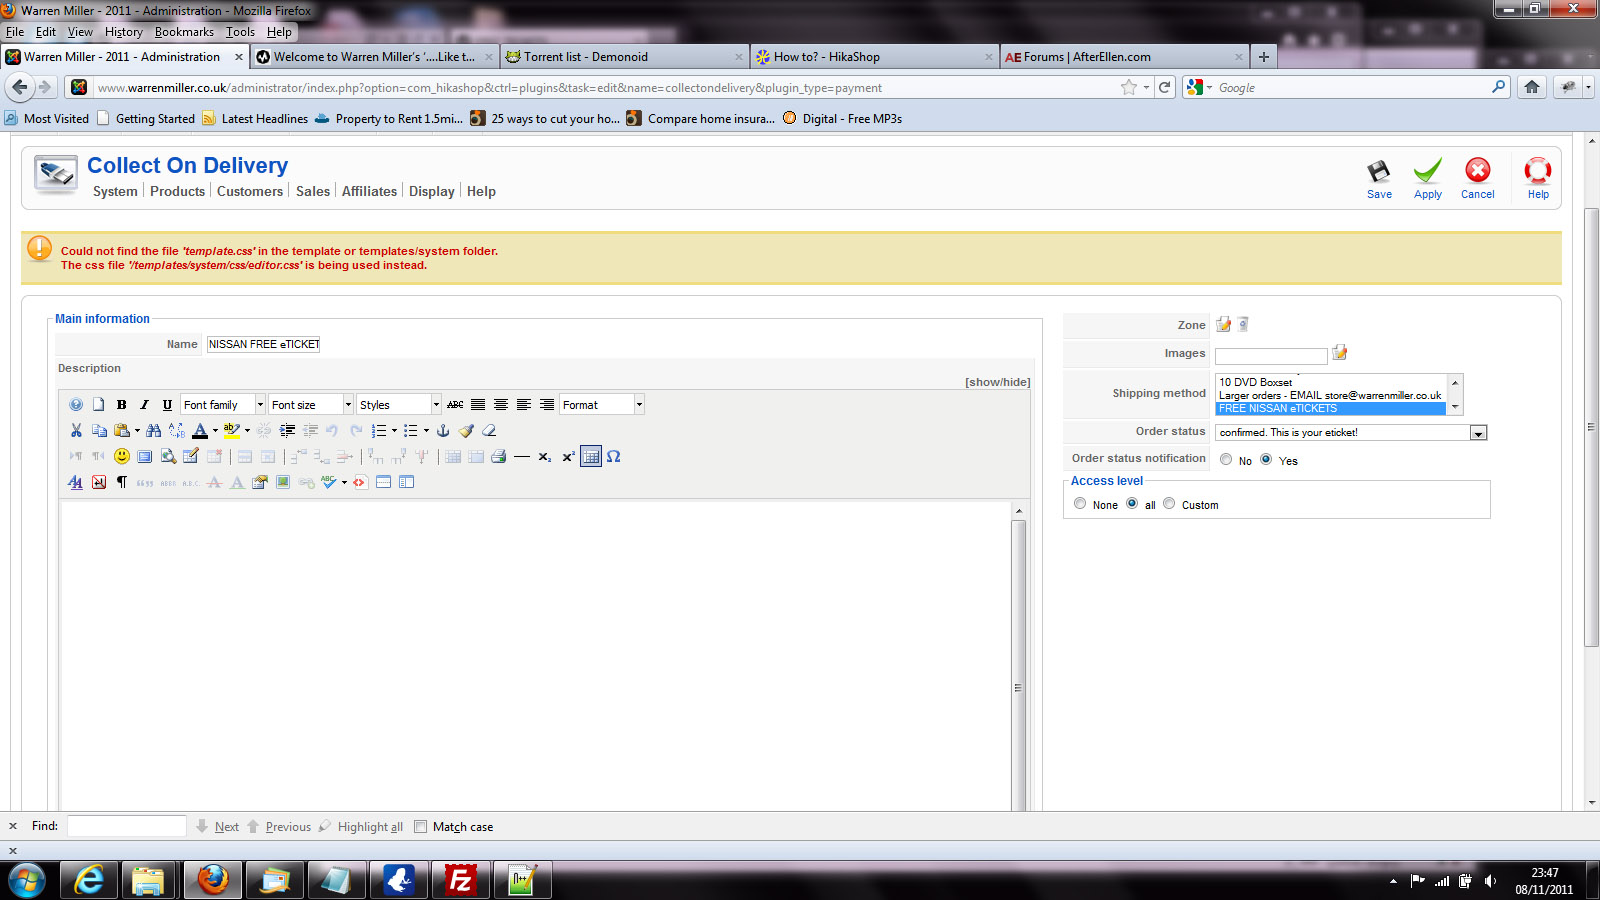Show paragraph marks with the pilcrow icon

point(121,483)
